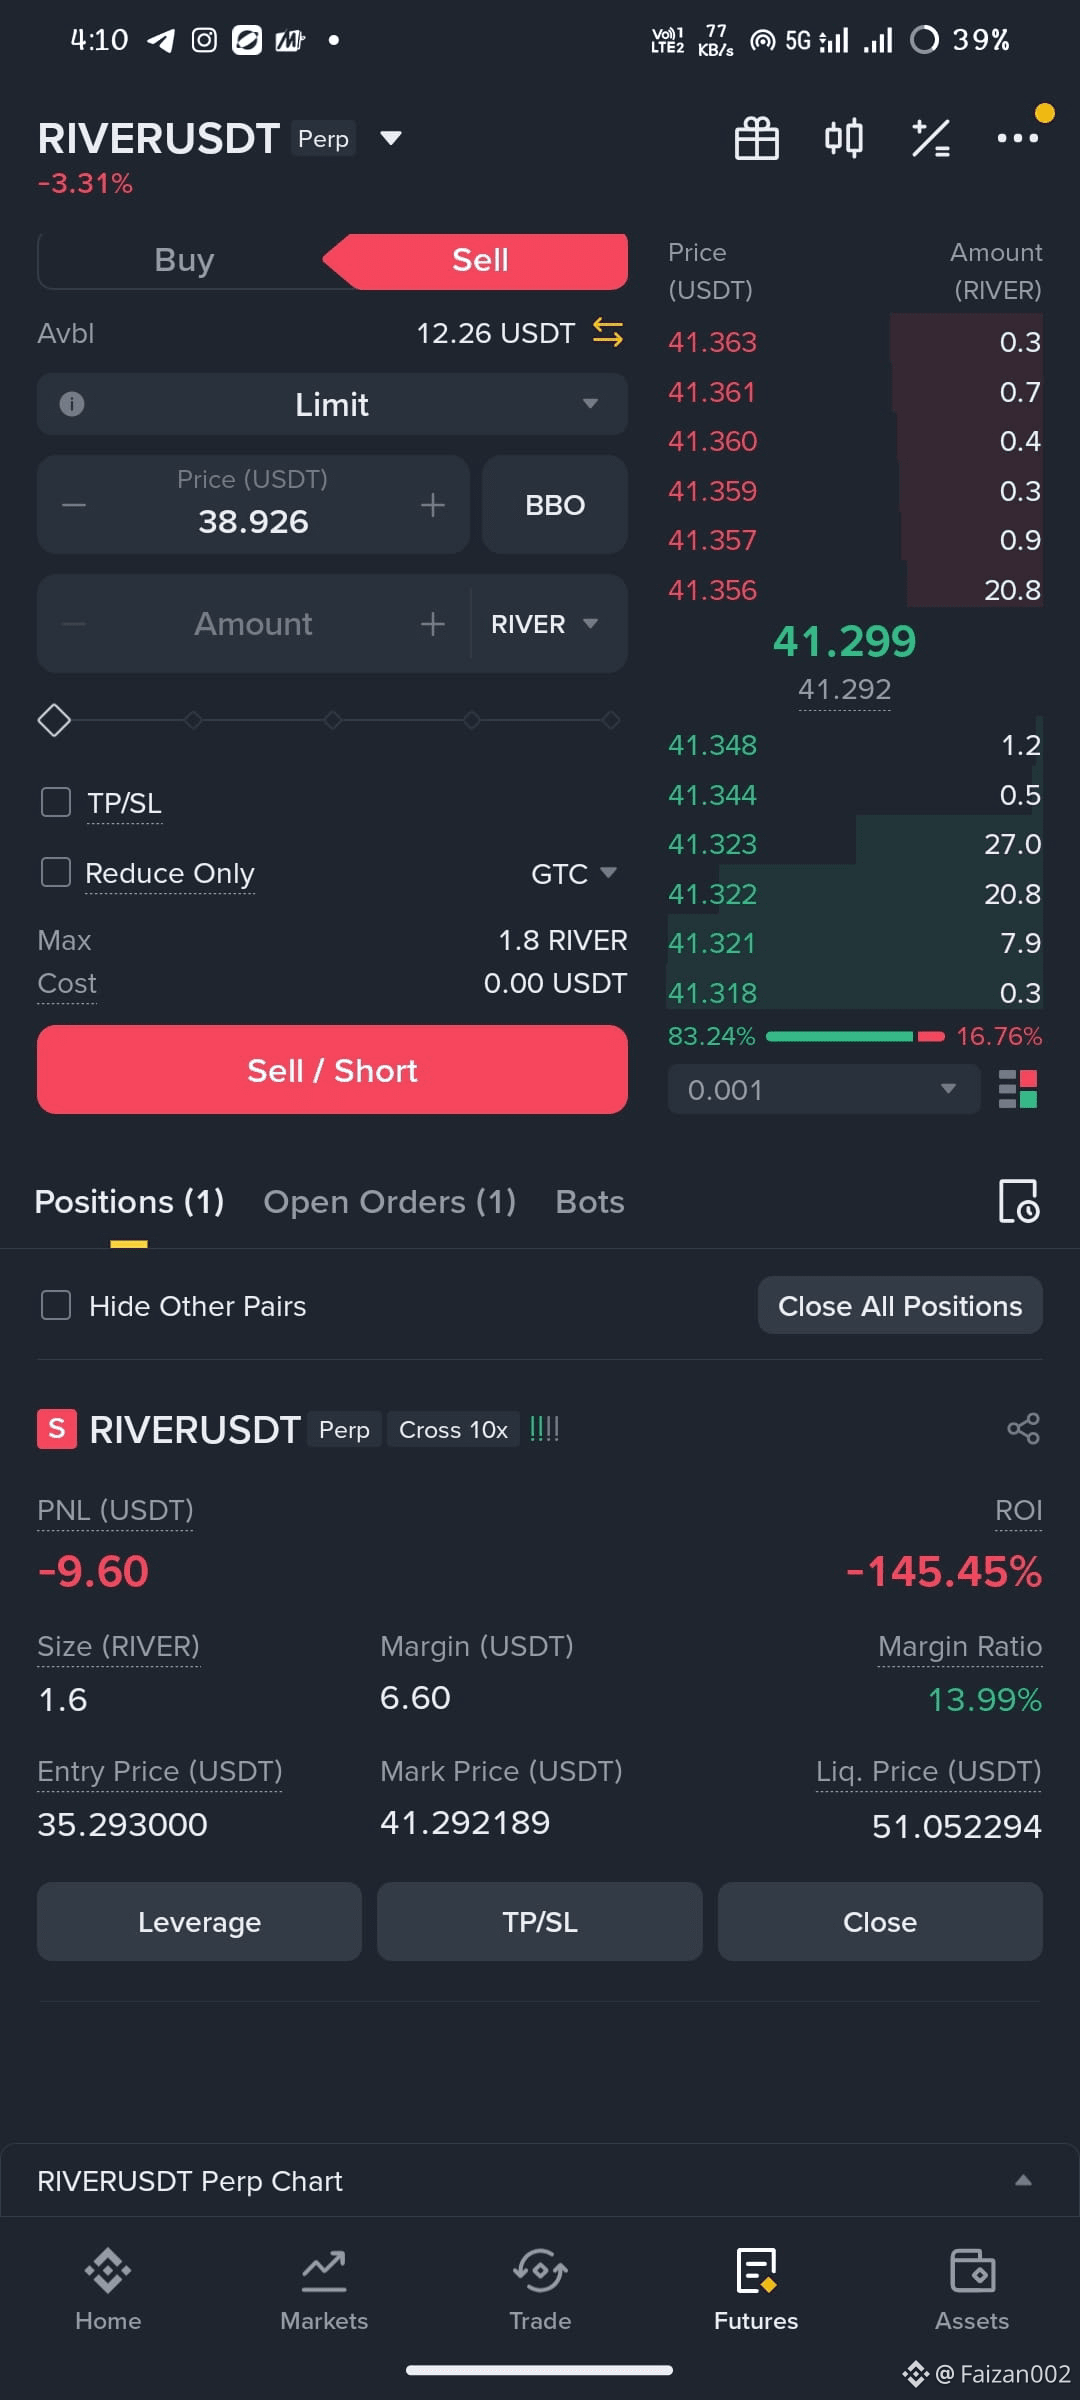1080x2400 pixels.
Task: Tick Hide Other Pairs checkbox
Action: pos(56,1305)
